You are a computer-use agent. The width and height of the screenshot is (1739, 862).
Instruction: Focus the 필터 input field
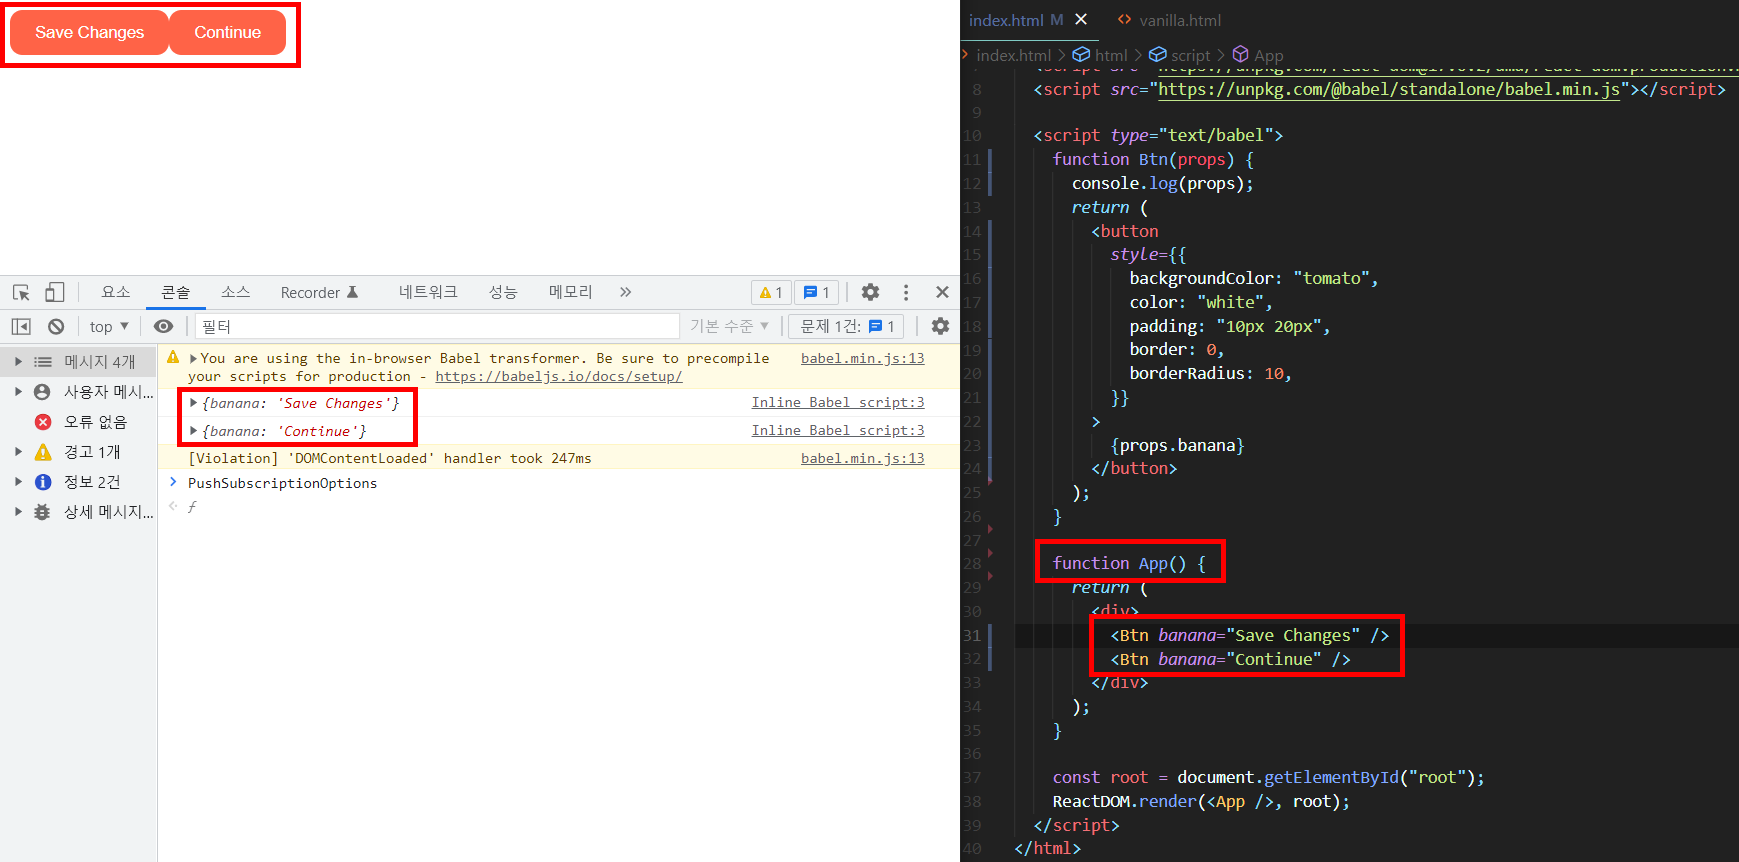tap(437, 326)
